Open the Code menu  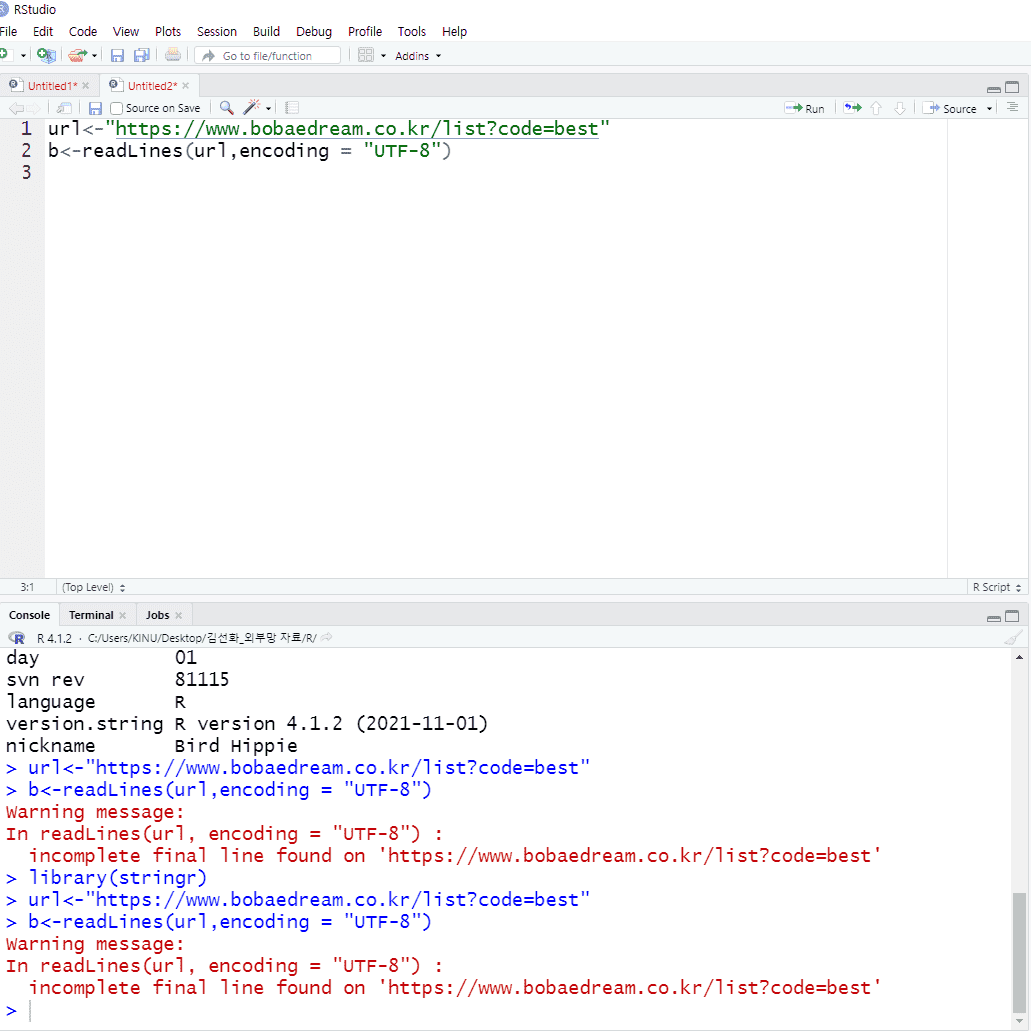point(83,32)
